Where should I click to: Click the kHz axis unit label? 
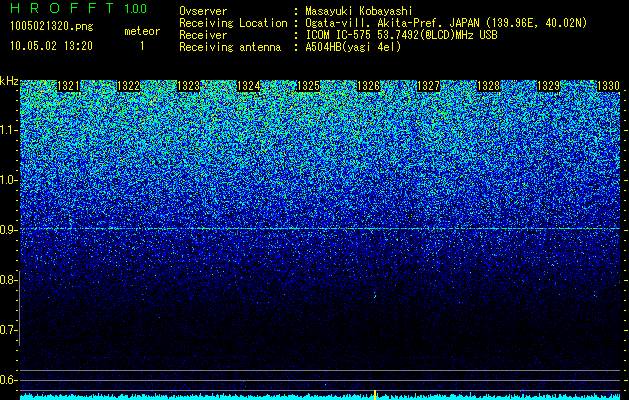click(9, 81)
